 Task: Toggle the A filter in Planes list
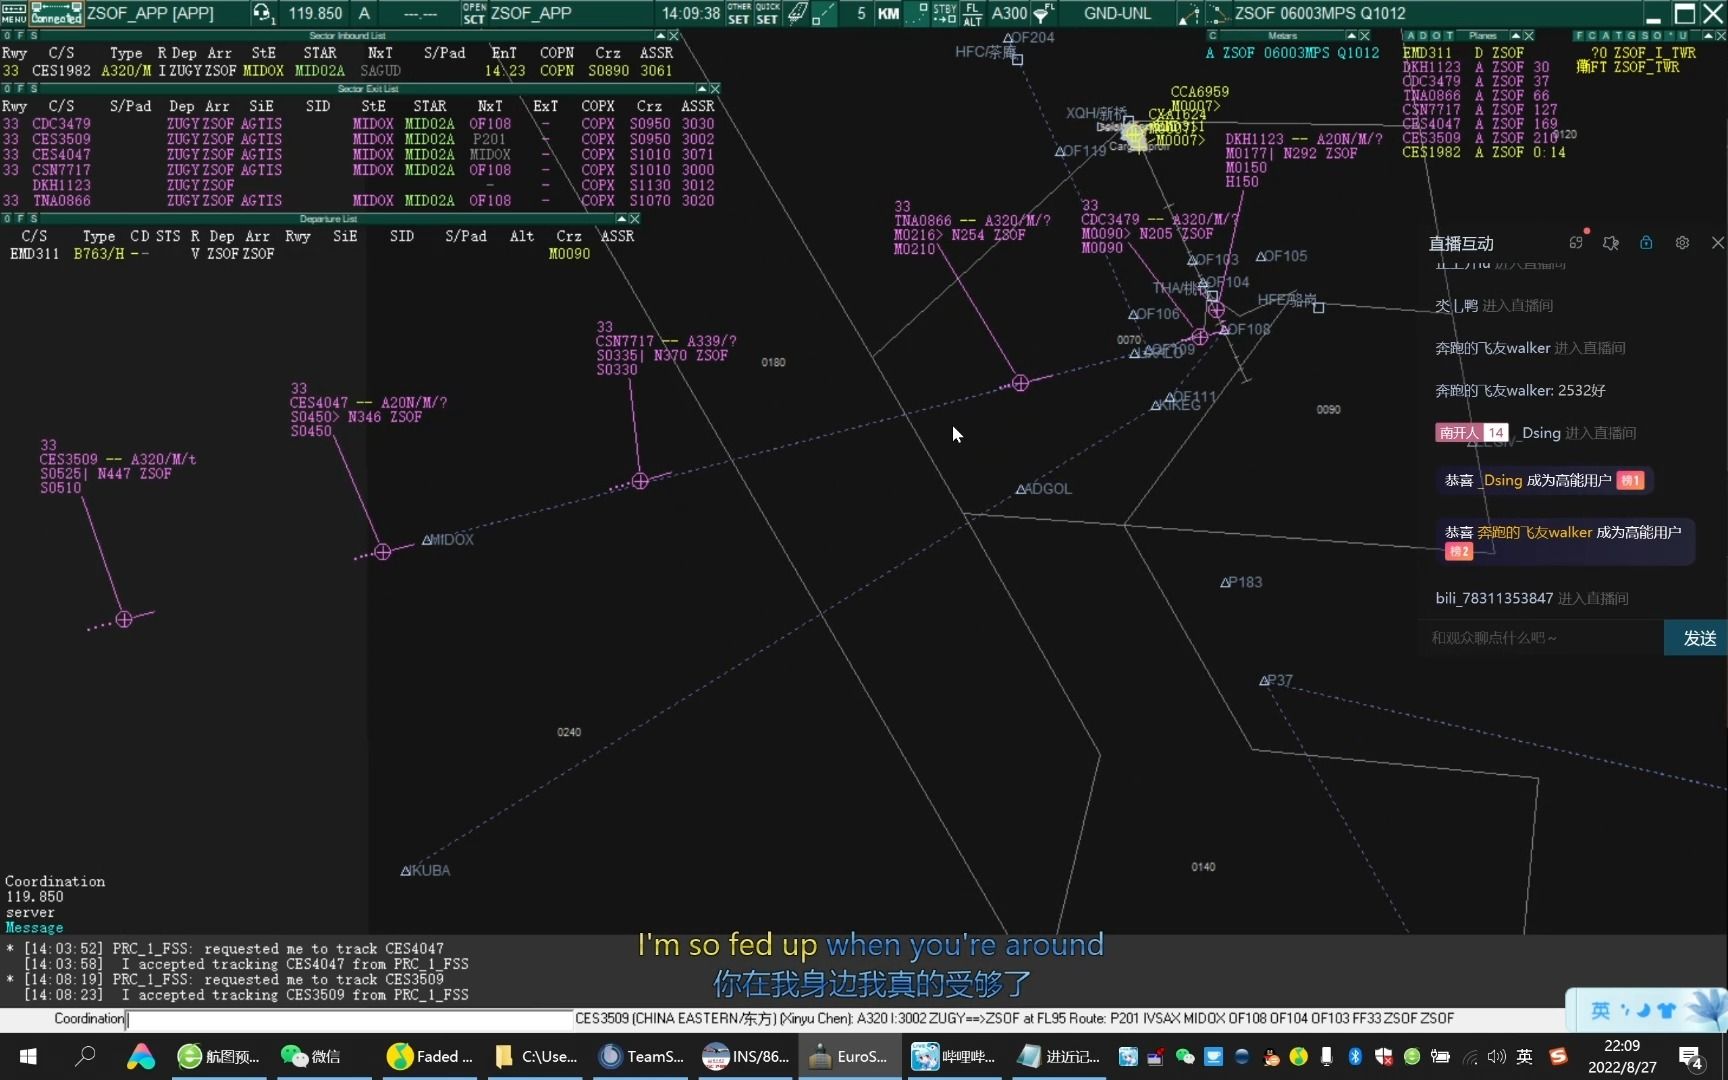[x=1410, y=35]
